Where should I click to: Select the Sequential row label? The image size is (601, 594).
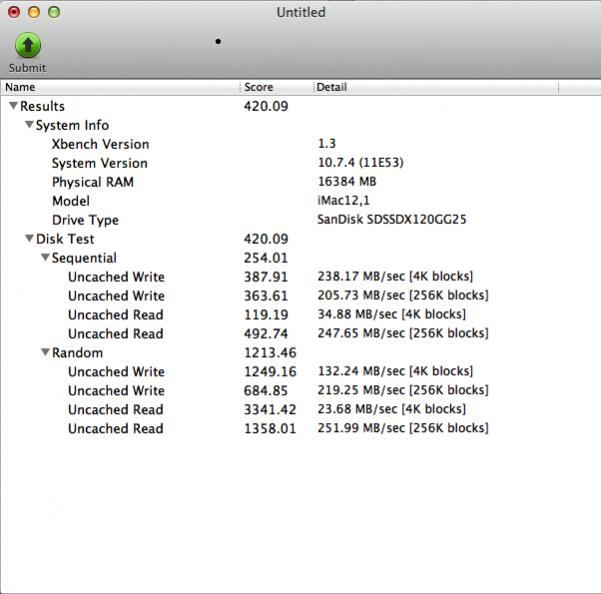click(84, 258)
